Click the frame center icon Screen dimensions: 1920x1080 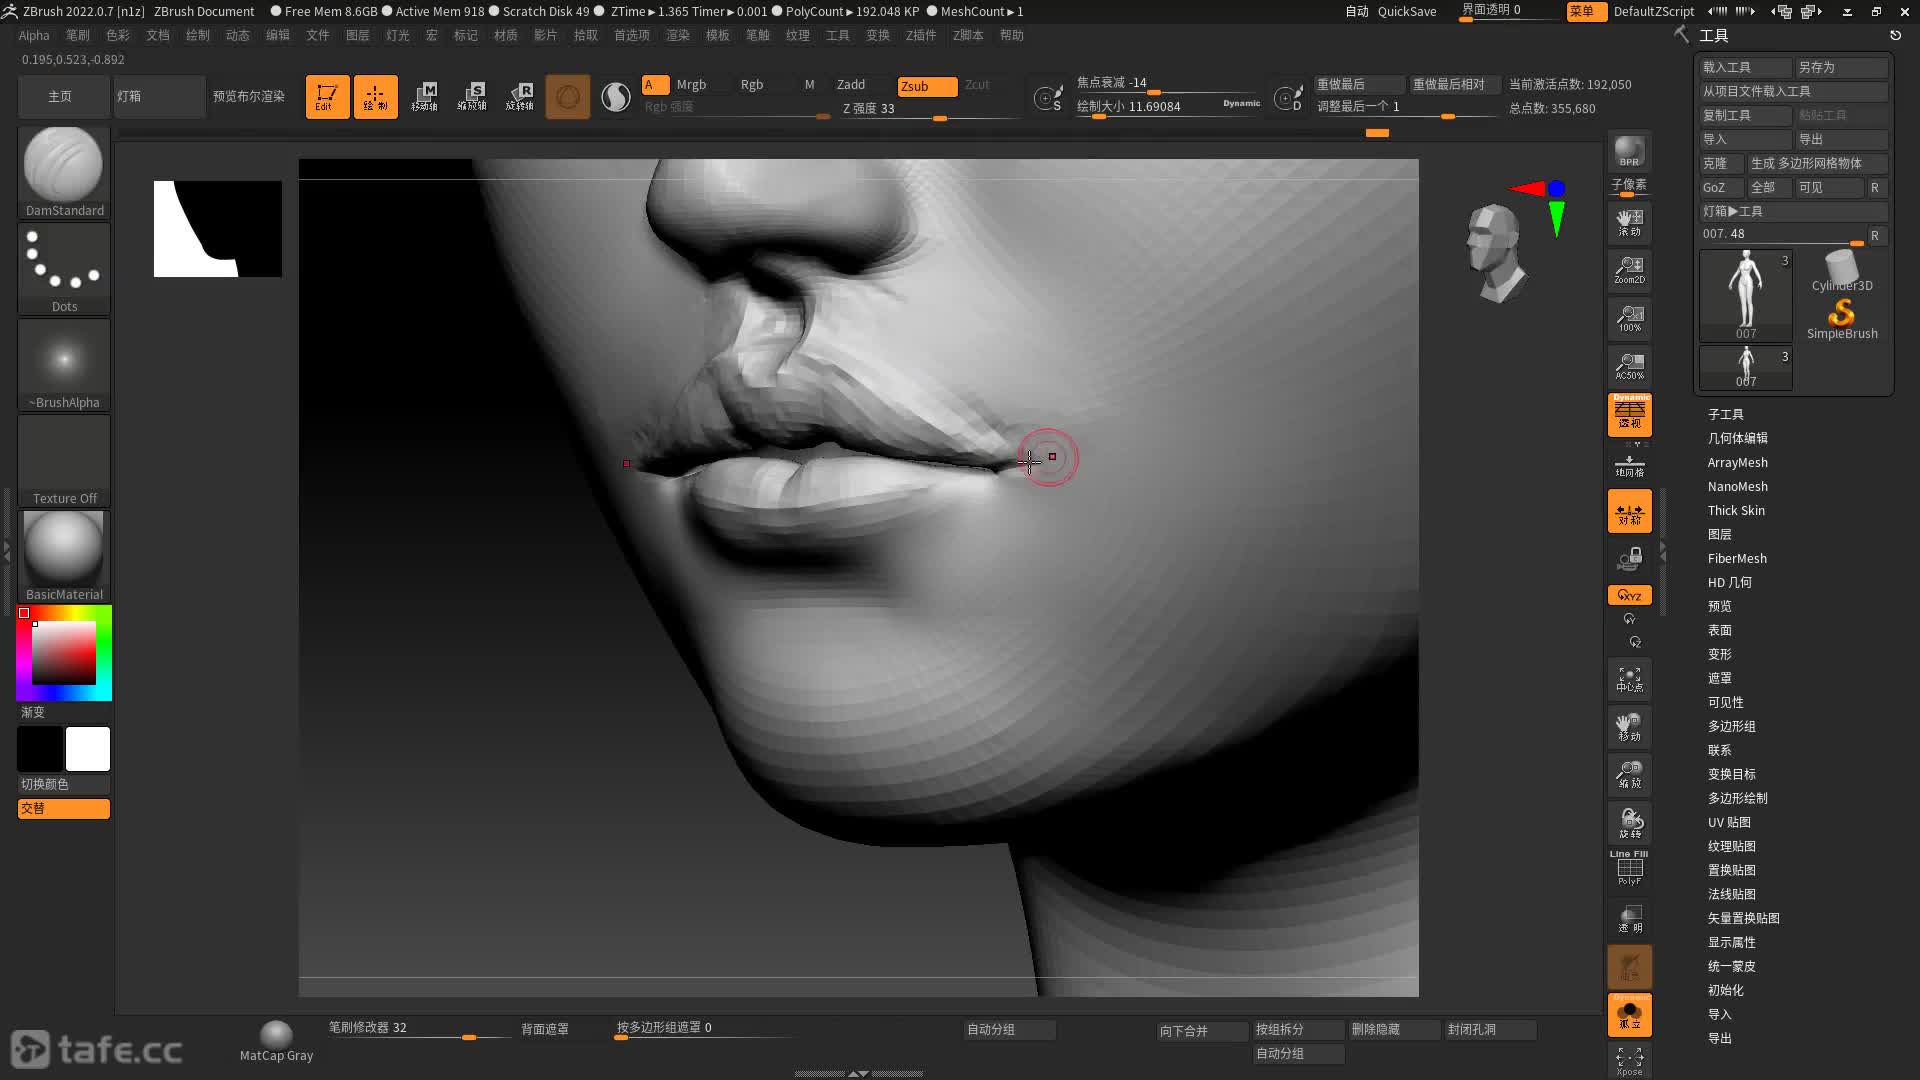coord(1629,679)
